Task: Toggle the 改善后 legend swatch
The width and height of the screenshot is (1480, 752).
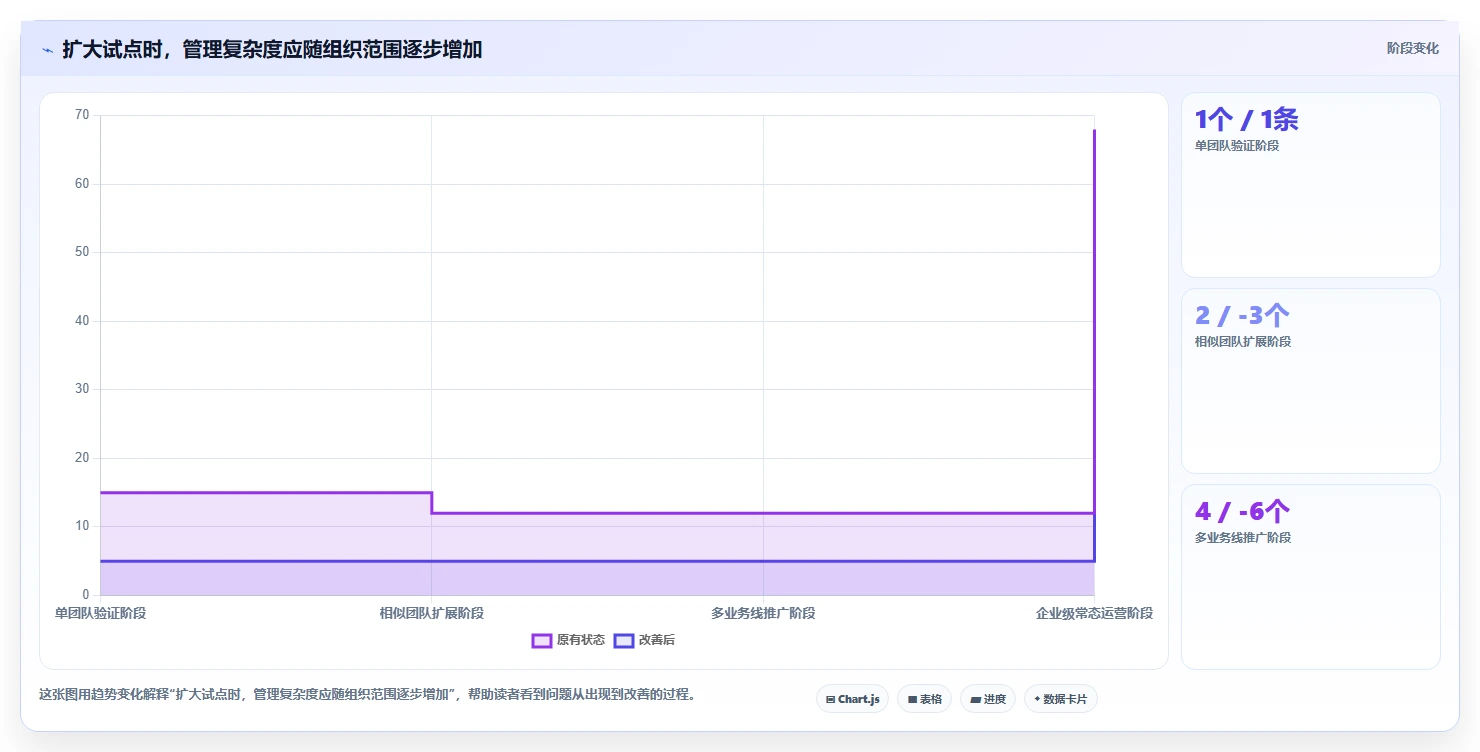Action: [624, 640]
